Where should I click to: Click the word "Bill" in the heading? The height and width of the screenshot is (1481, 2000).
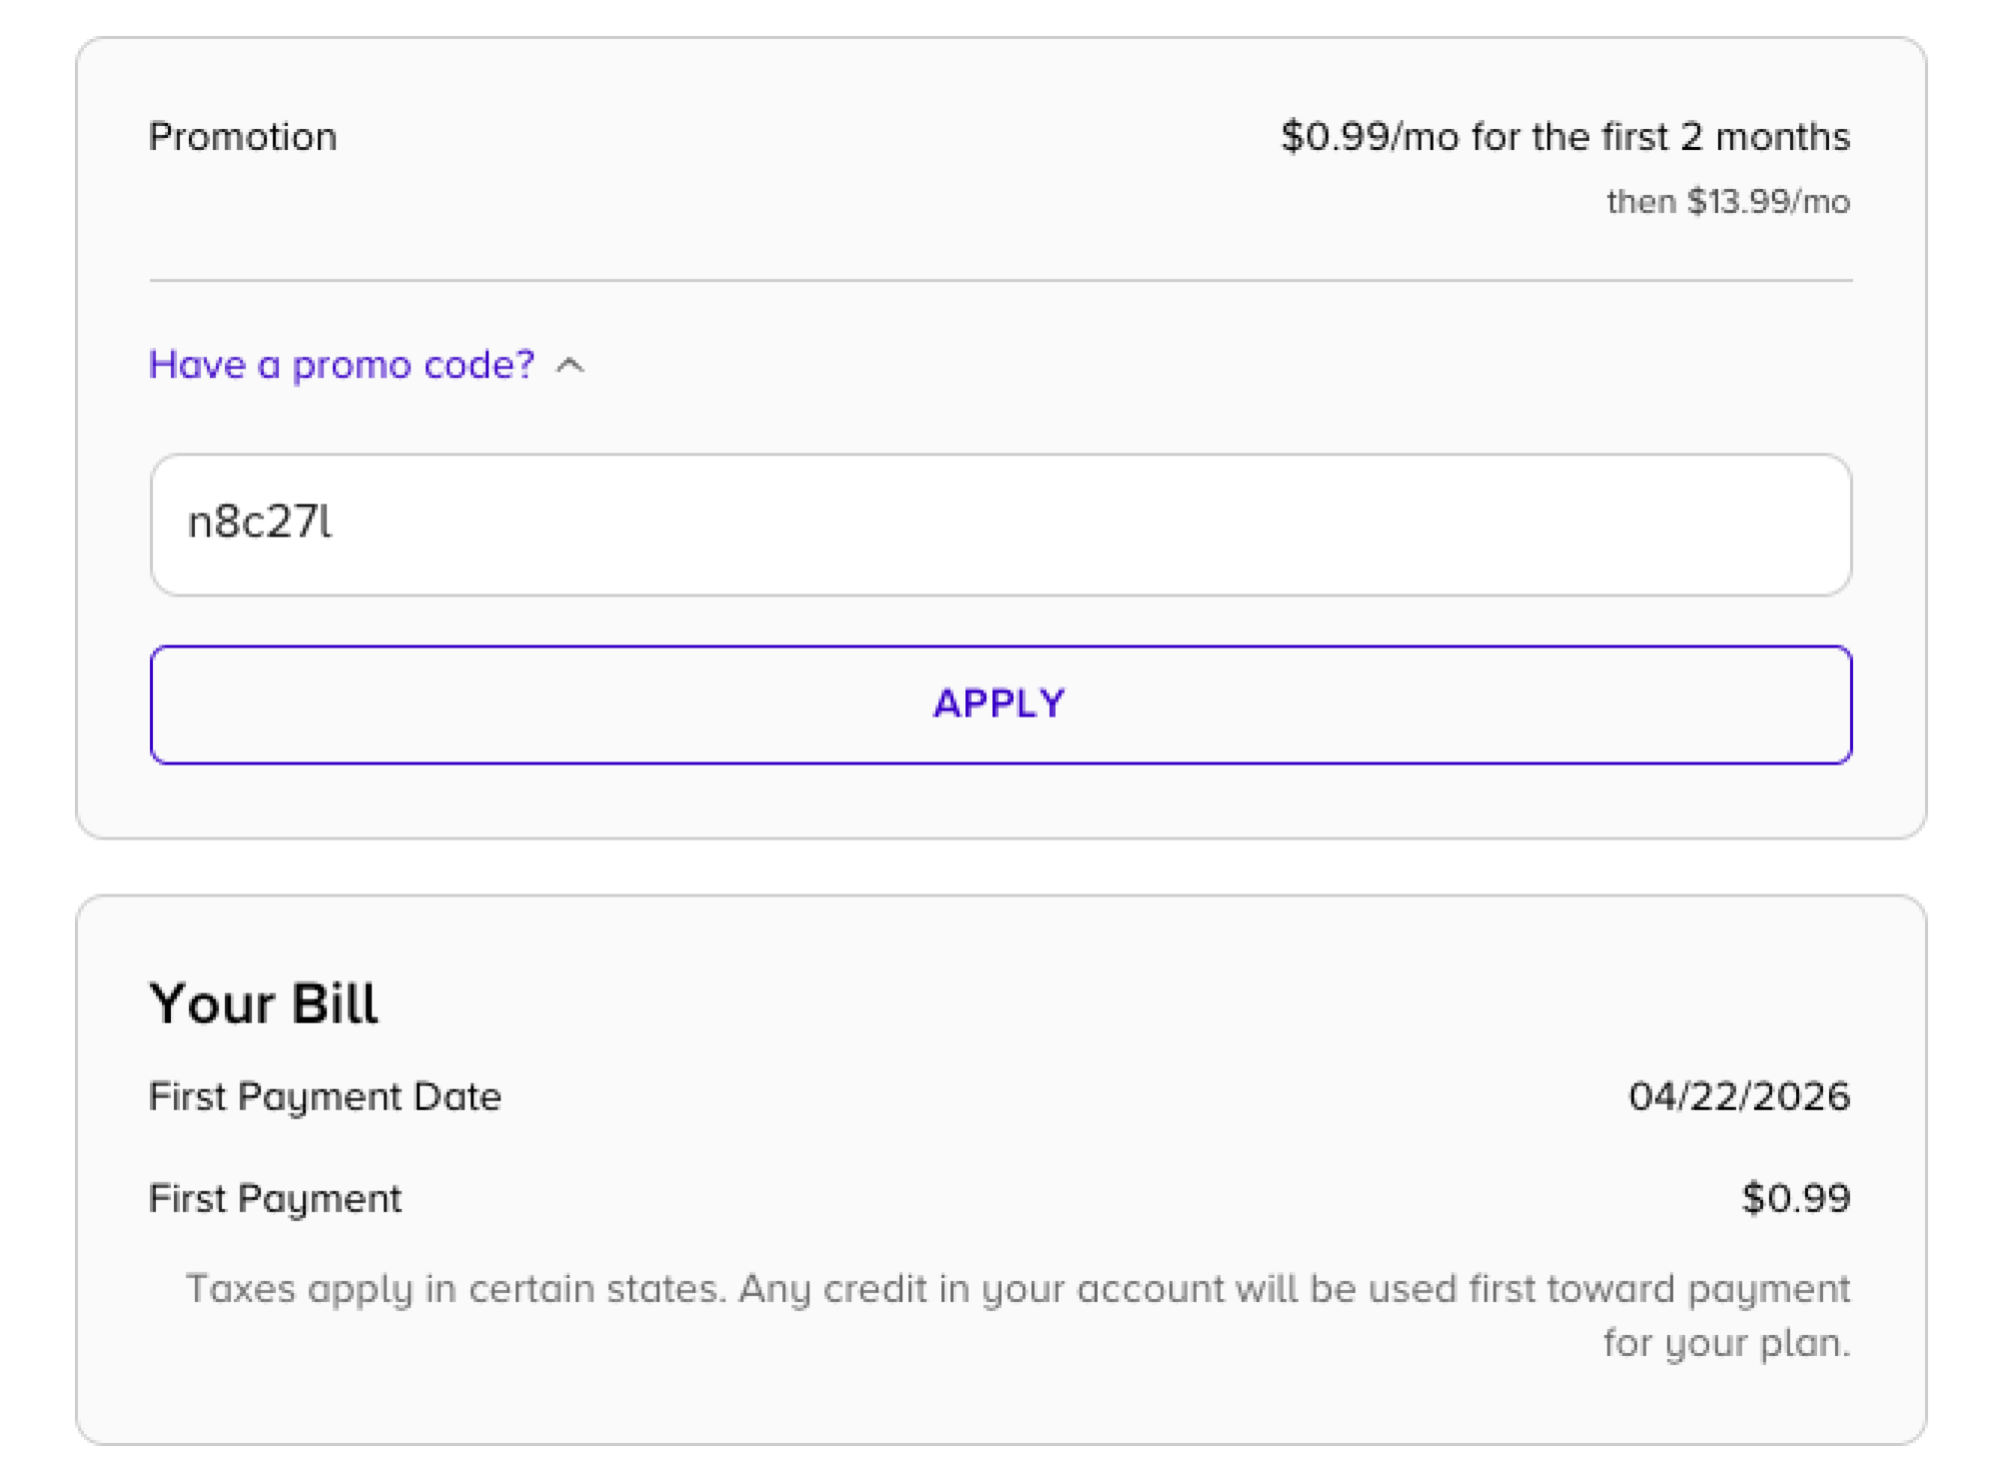(x=335, y=1003)
